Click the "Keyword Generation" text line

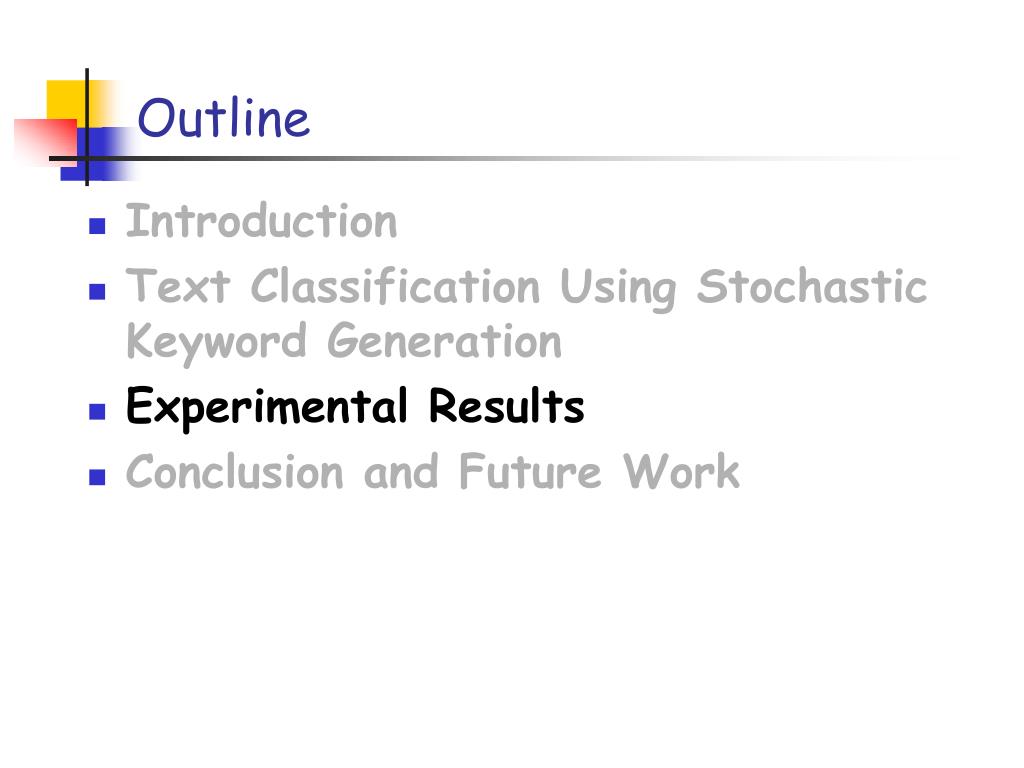click(344, 342)
